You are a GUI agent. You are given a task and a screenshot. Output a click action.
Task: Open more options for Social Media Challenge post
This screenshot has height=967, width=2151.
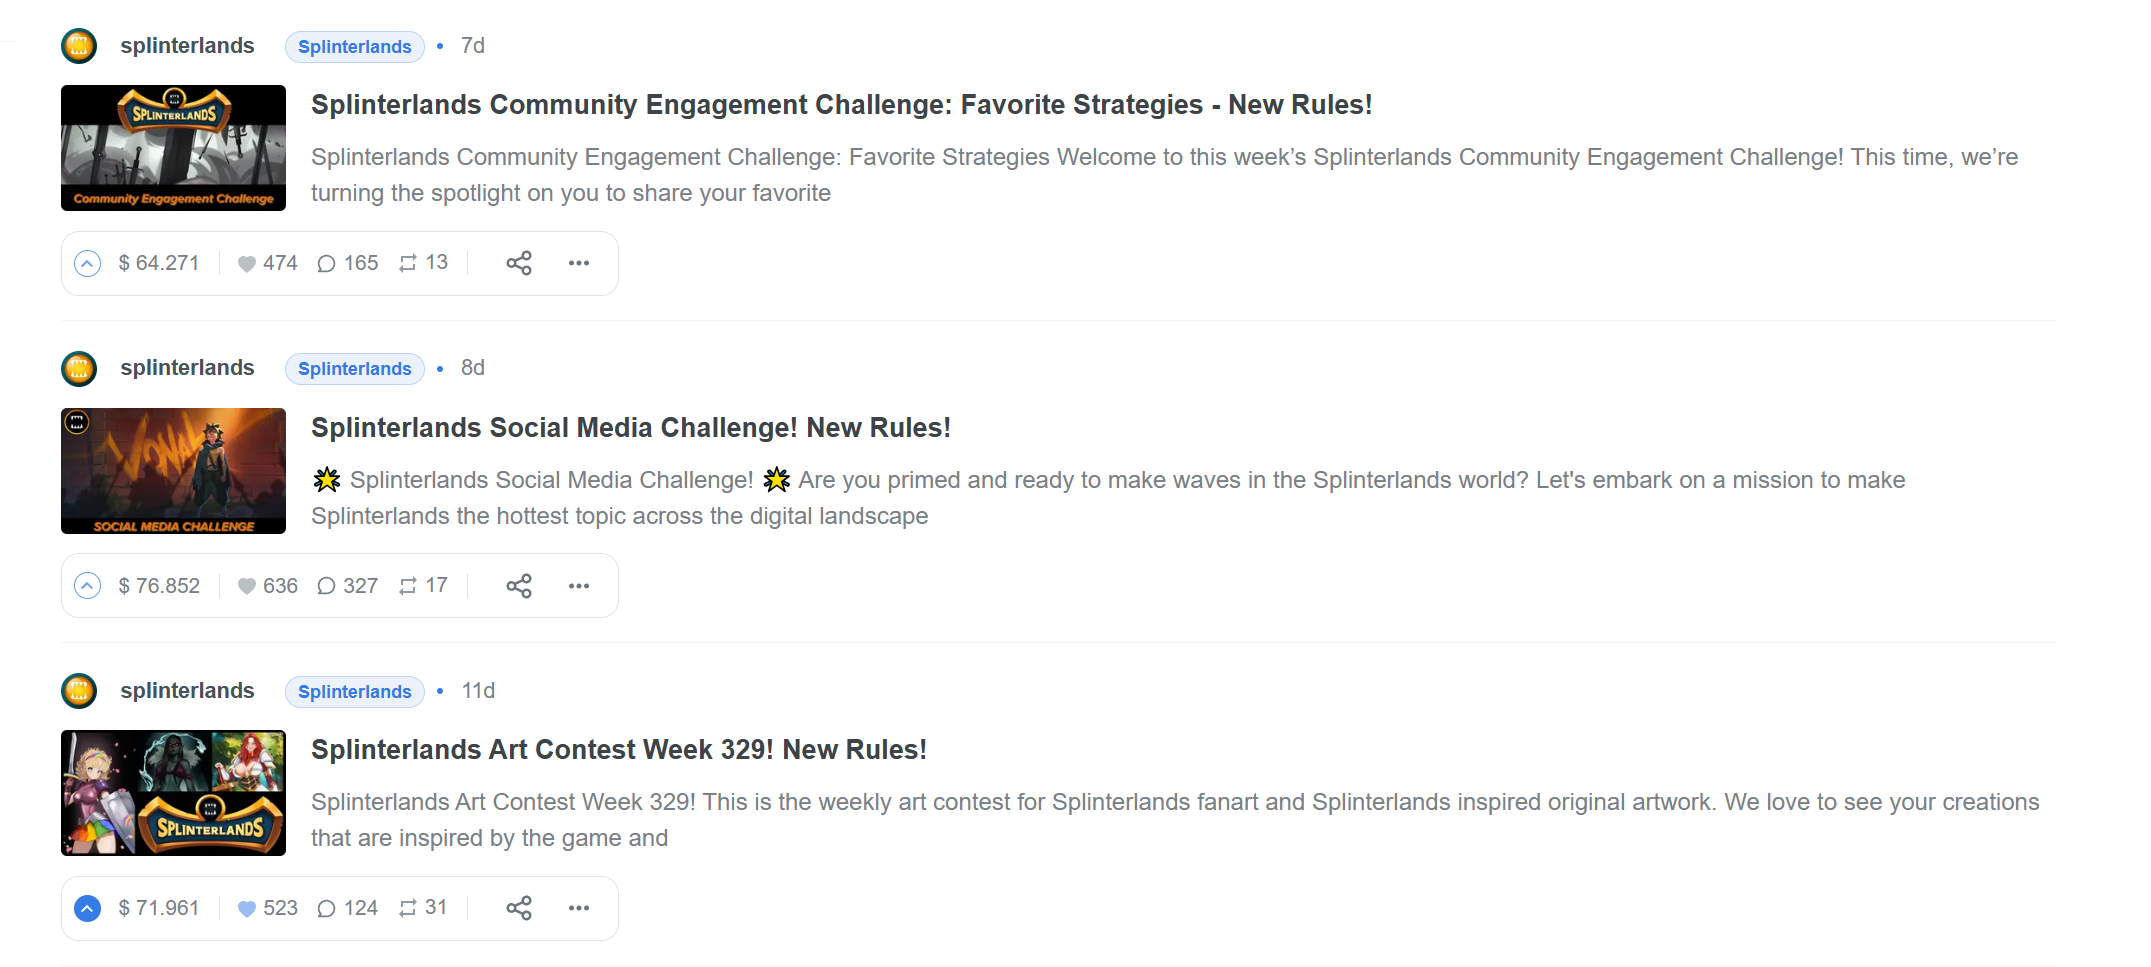(x=579, y=586)
